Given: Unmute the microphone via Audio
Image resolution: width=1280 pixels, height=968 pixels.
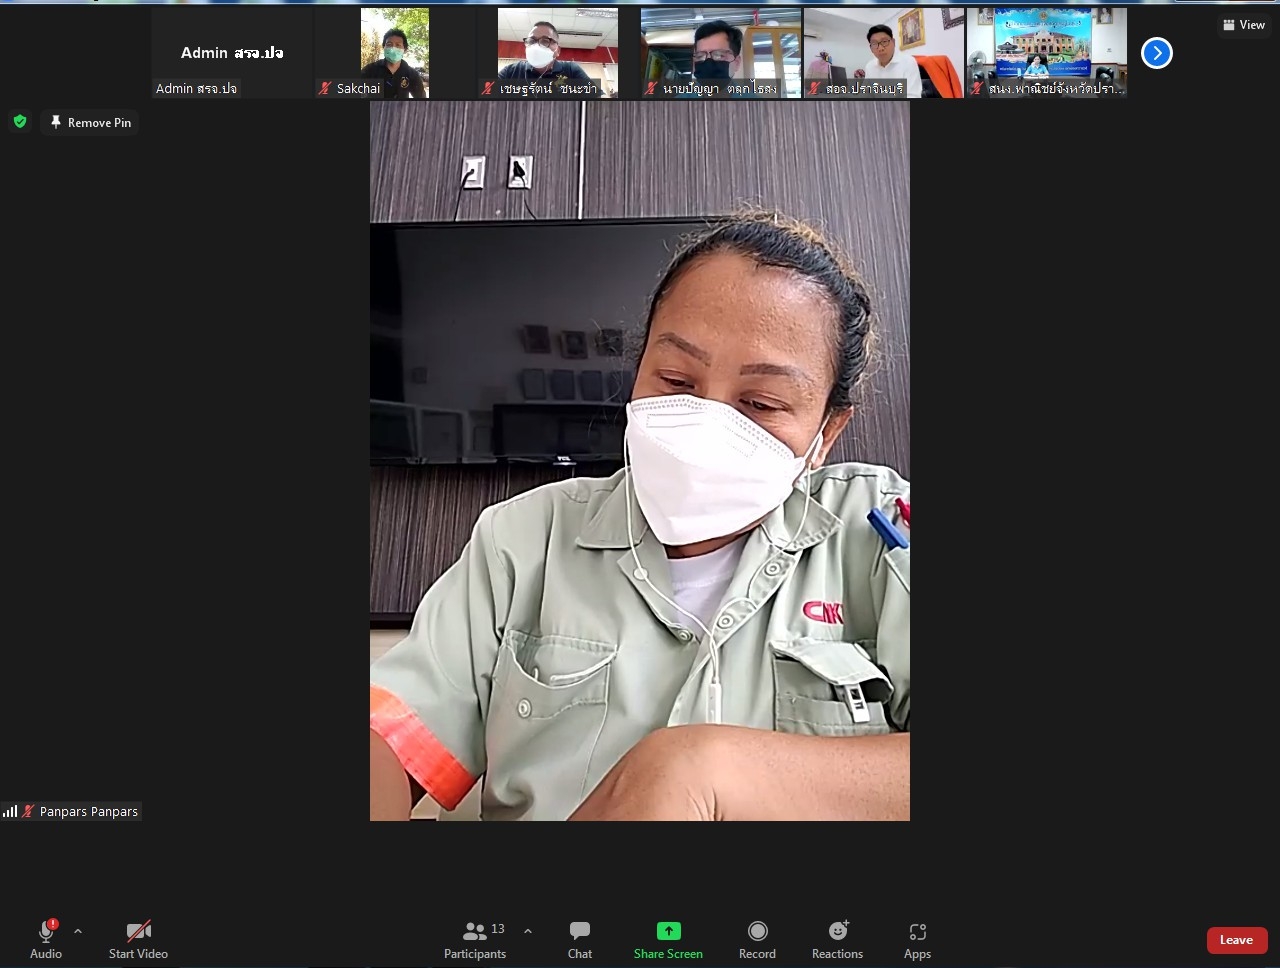Looking at the screenshot, I should tap(46, 939).
